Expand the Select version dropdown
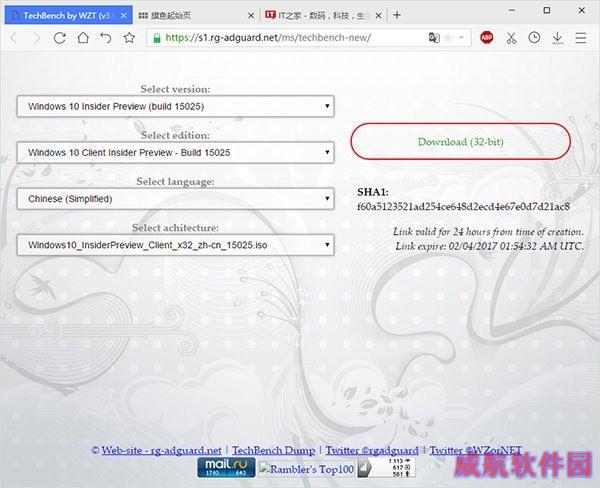This screenshot has width=600, height=488. coord(175,107)
